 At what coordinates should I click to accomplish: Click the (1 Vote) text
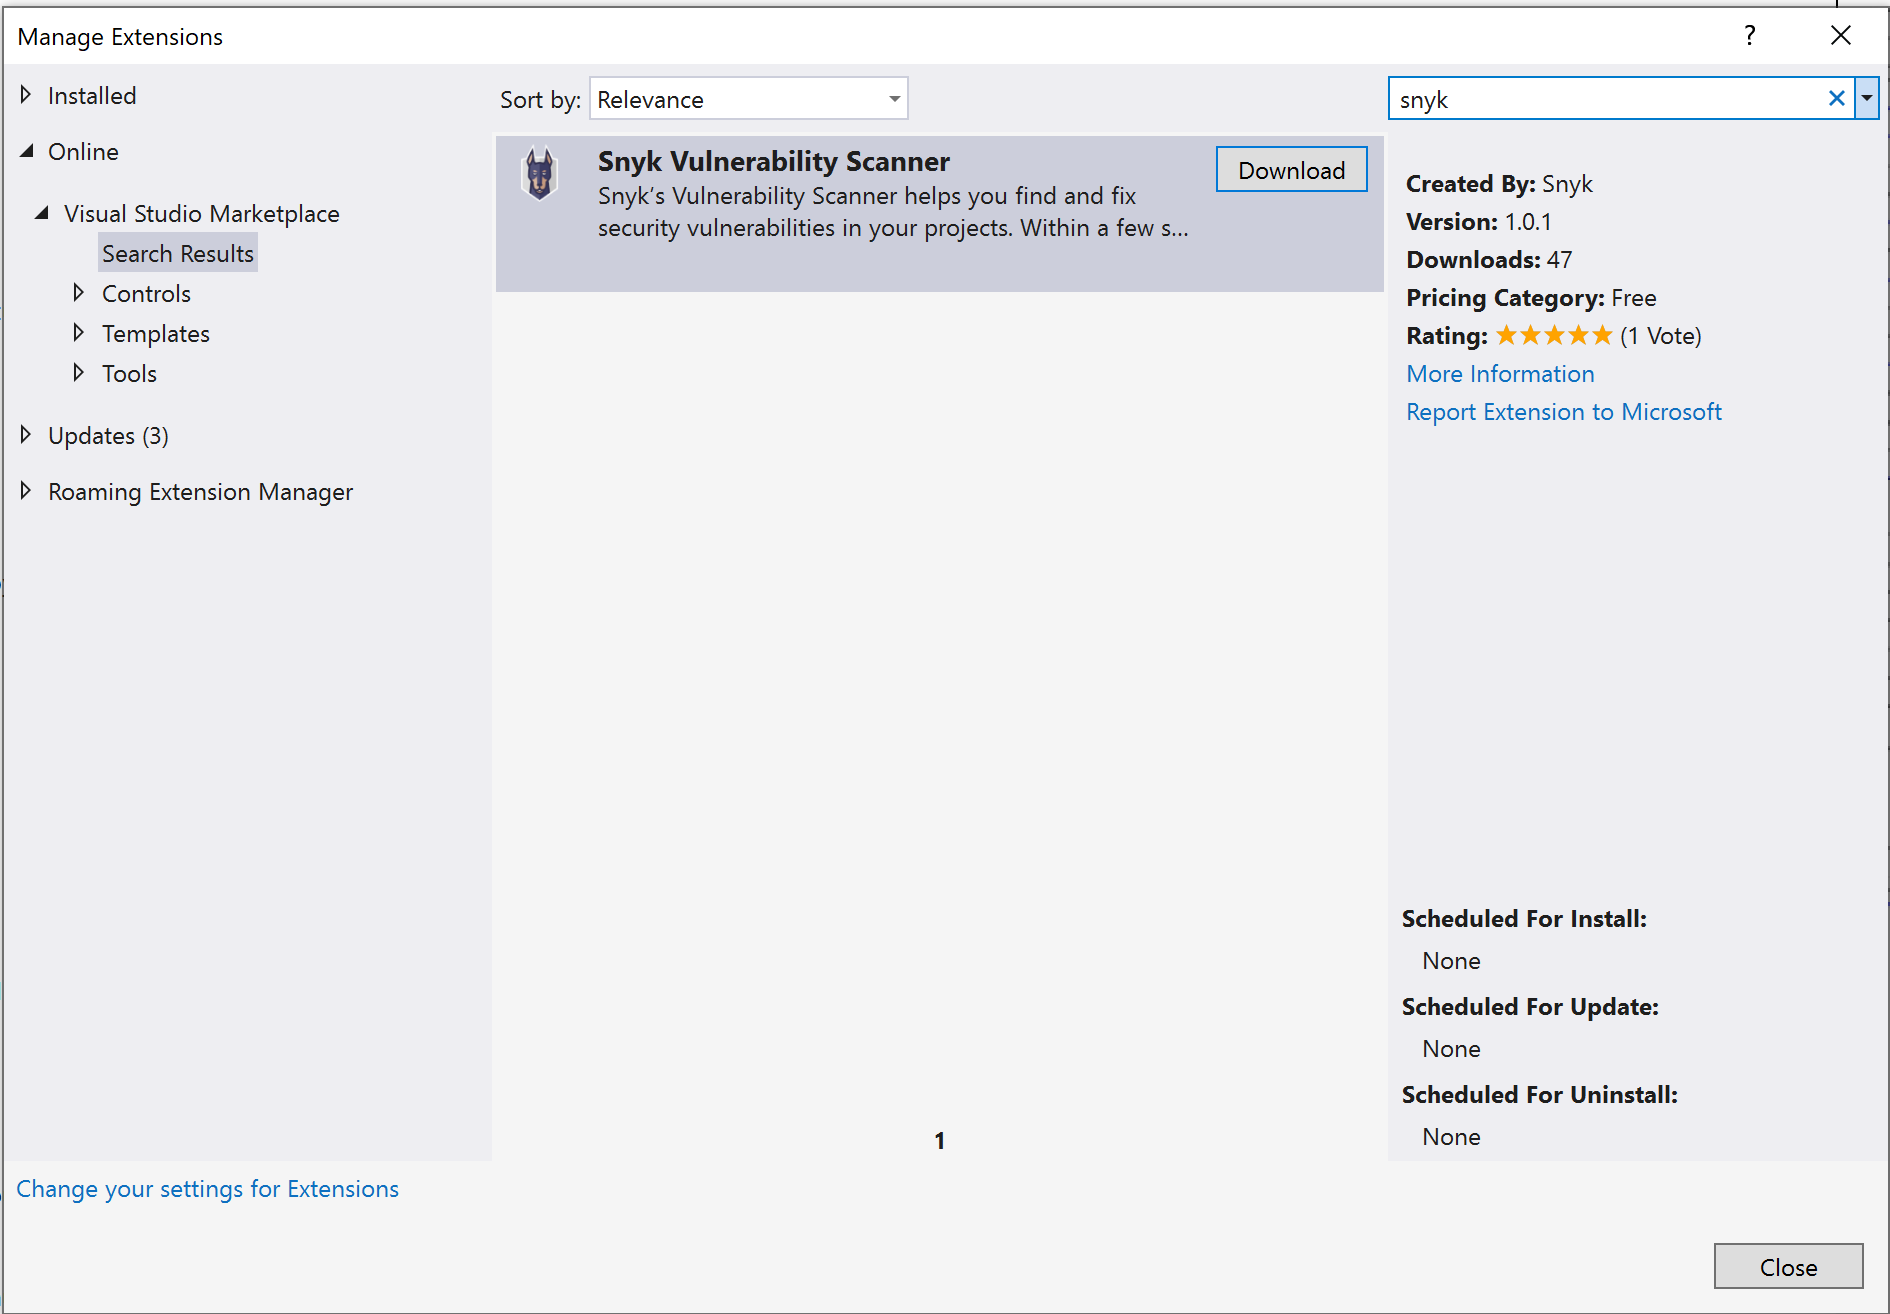tap(1660, 336)
